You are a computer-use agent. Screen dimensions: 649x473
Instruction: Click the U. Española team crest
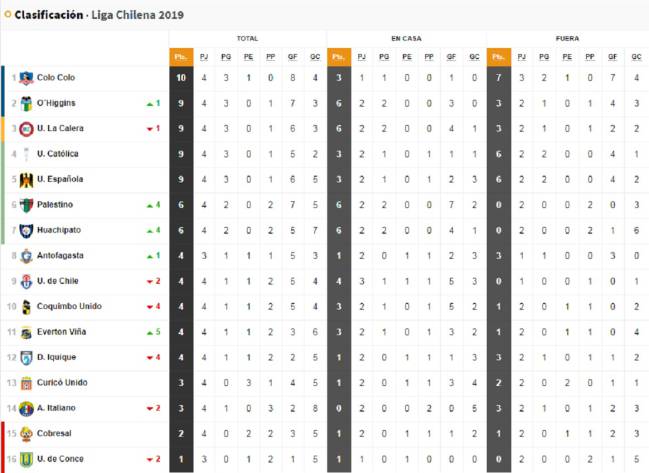pyautogui.click(x=27, y=180)
